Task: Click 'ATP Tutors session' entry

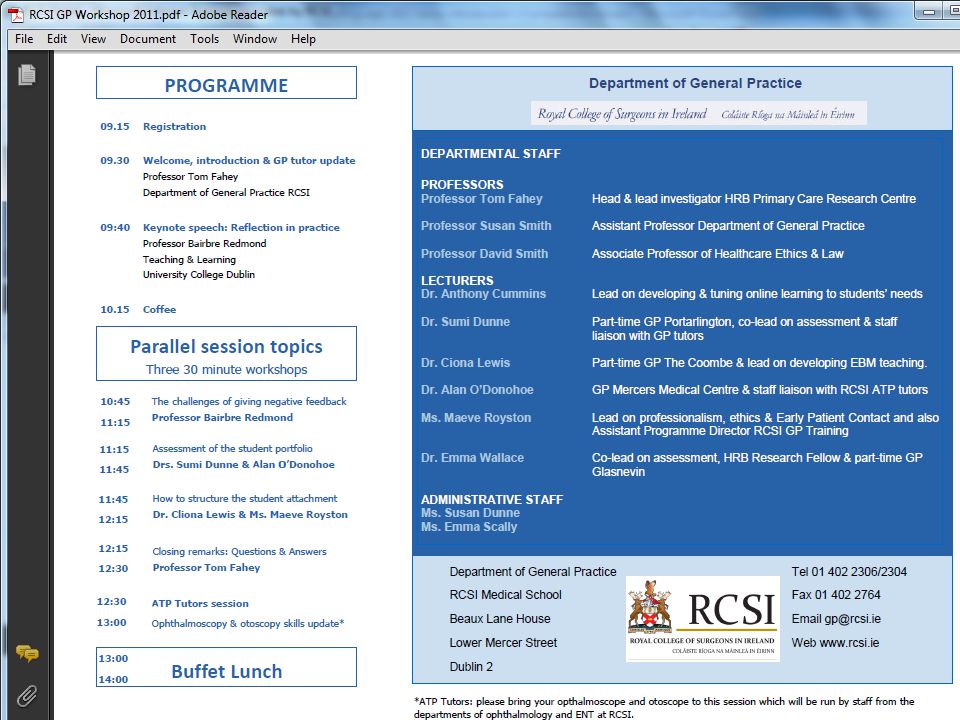Action: 200,603
